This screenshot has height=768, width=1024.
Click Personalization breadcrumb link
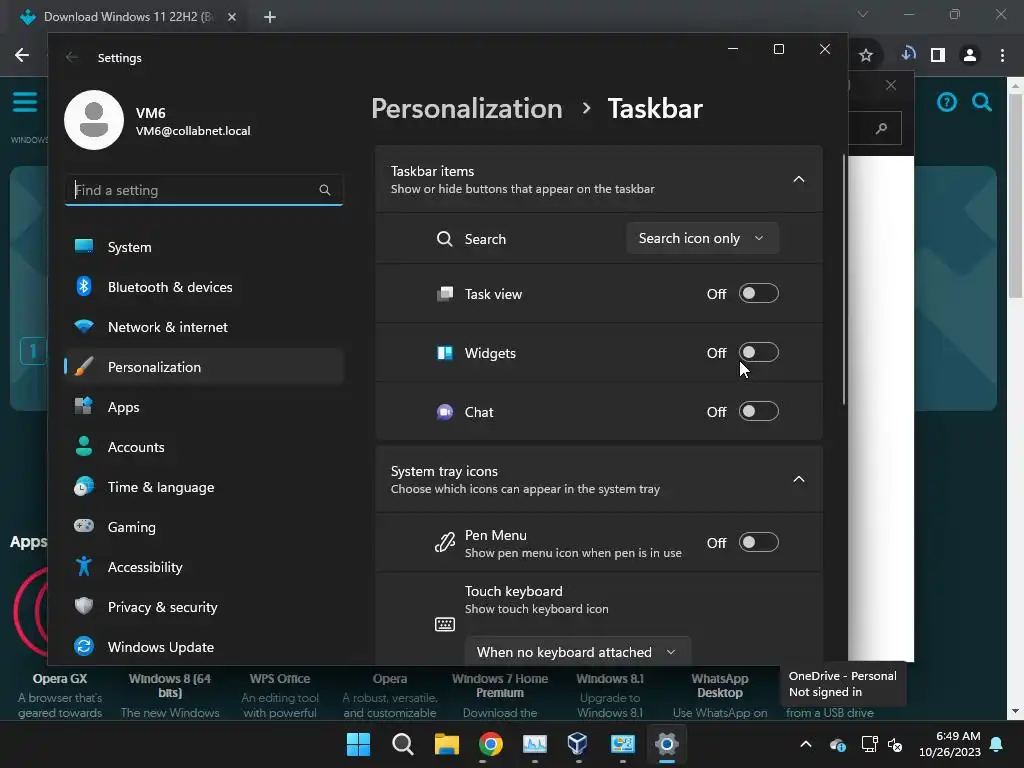click(467, 108)
